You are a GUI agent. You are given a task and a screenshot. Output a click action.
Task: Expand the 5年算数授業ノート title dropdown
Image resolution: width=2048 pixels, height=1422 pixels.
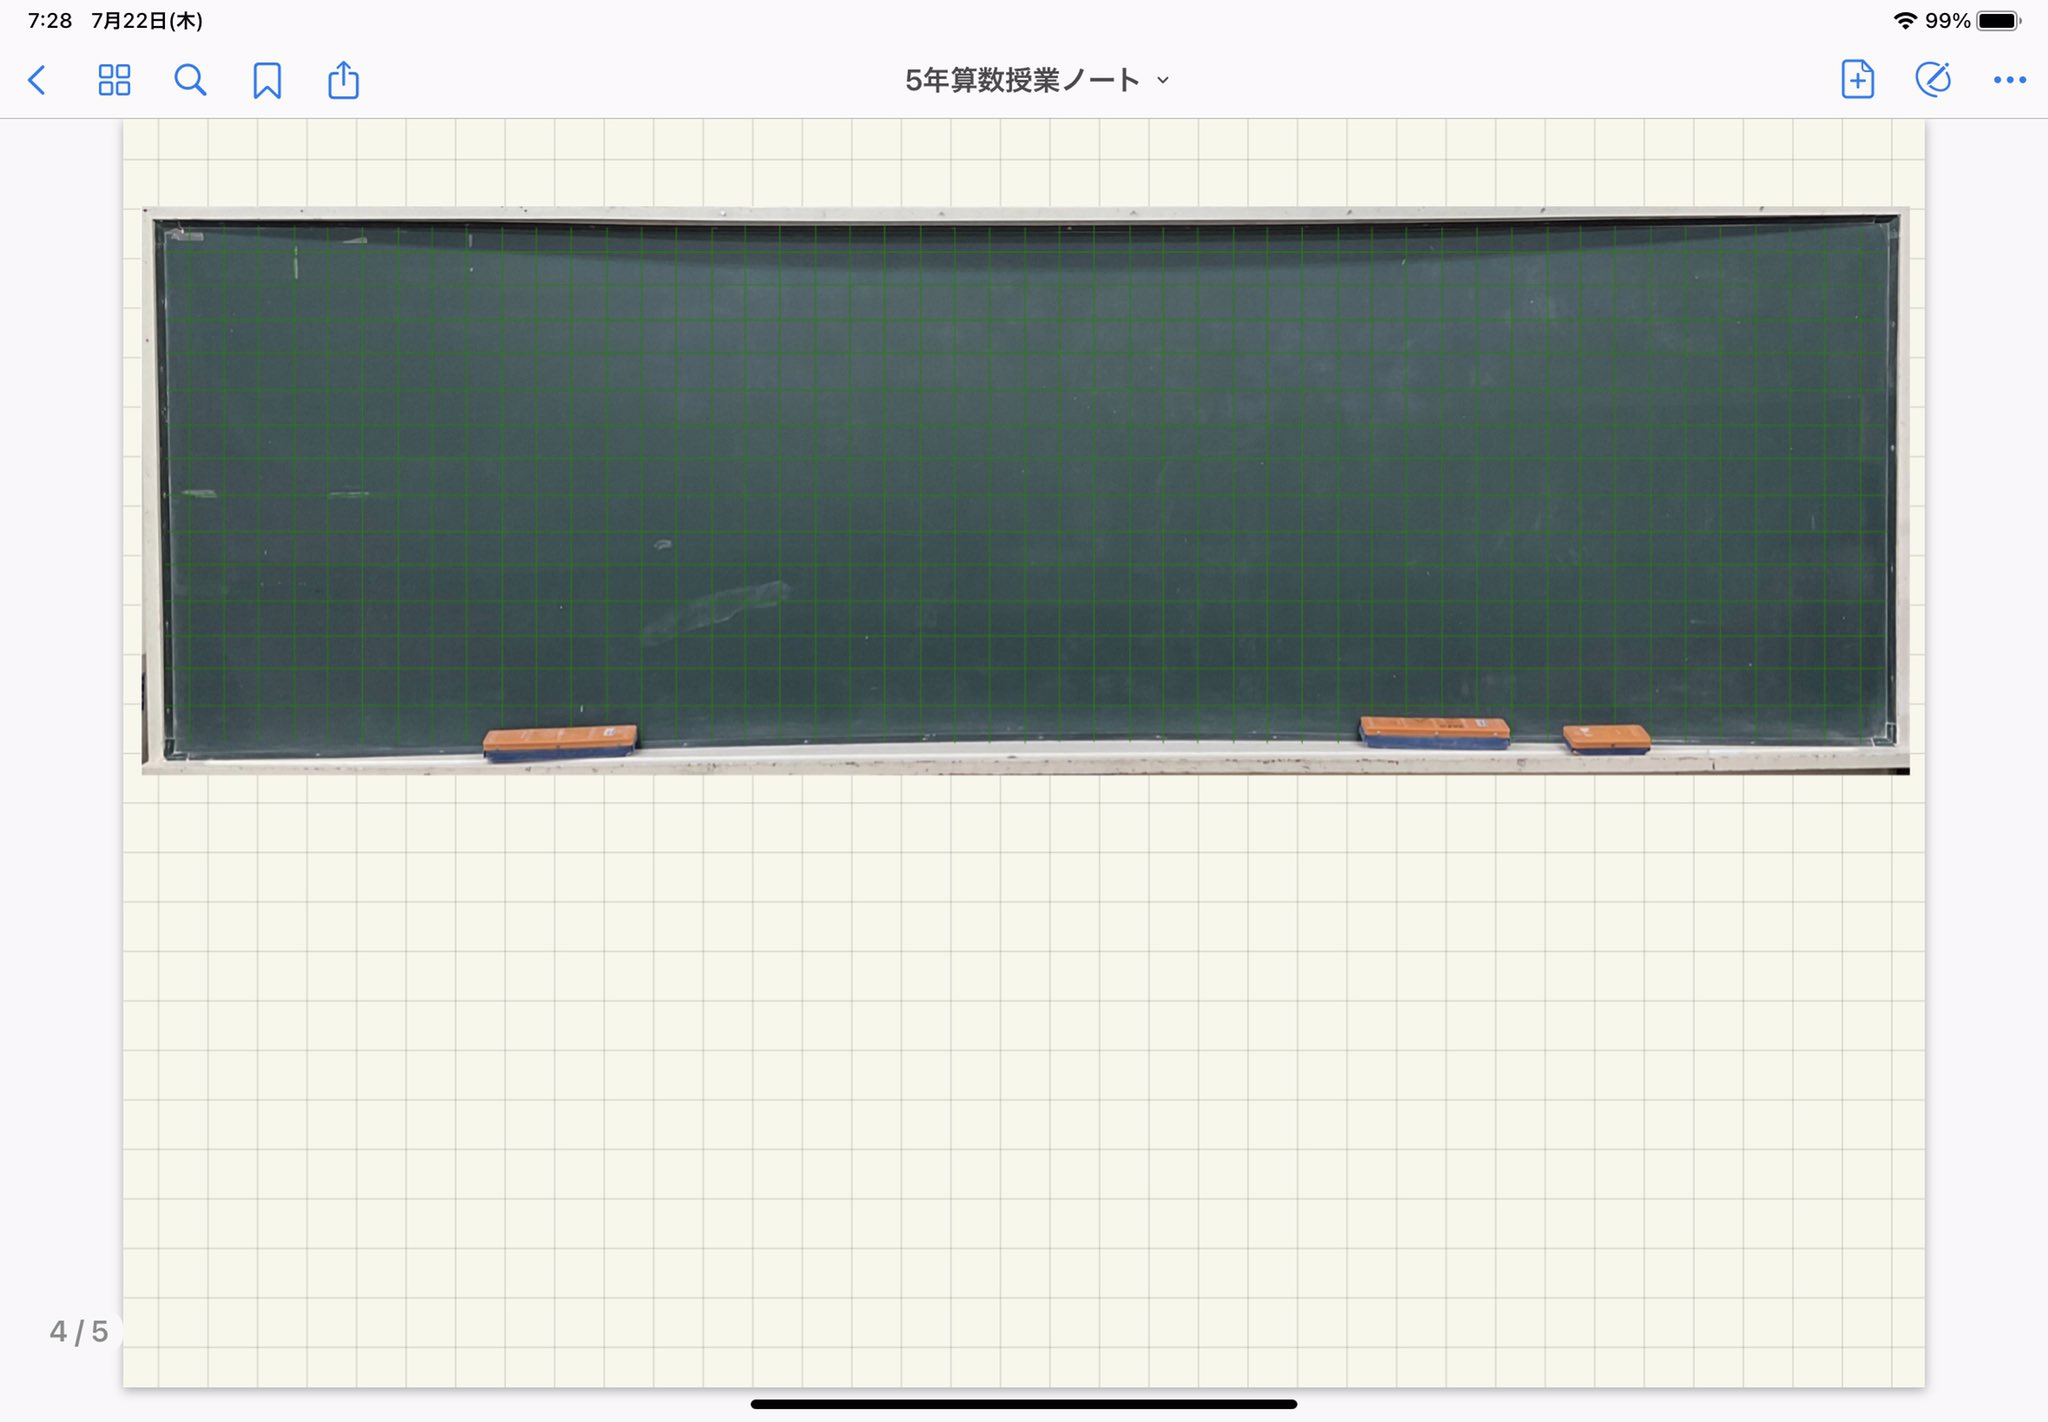1037,80
